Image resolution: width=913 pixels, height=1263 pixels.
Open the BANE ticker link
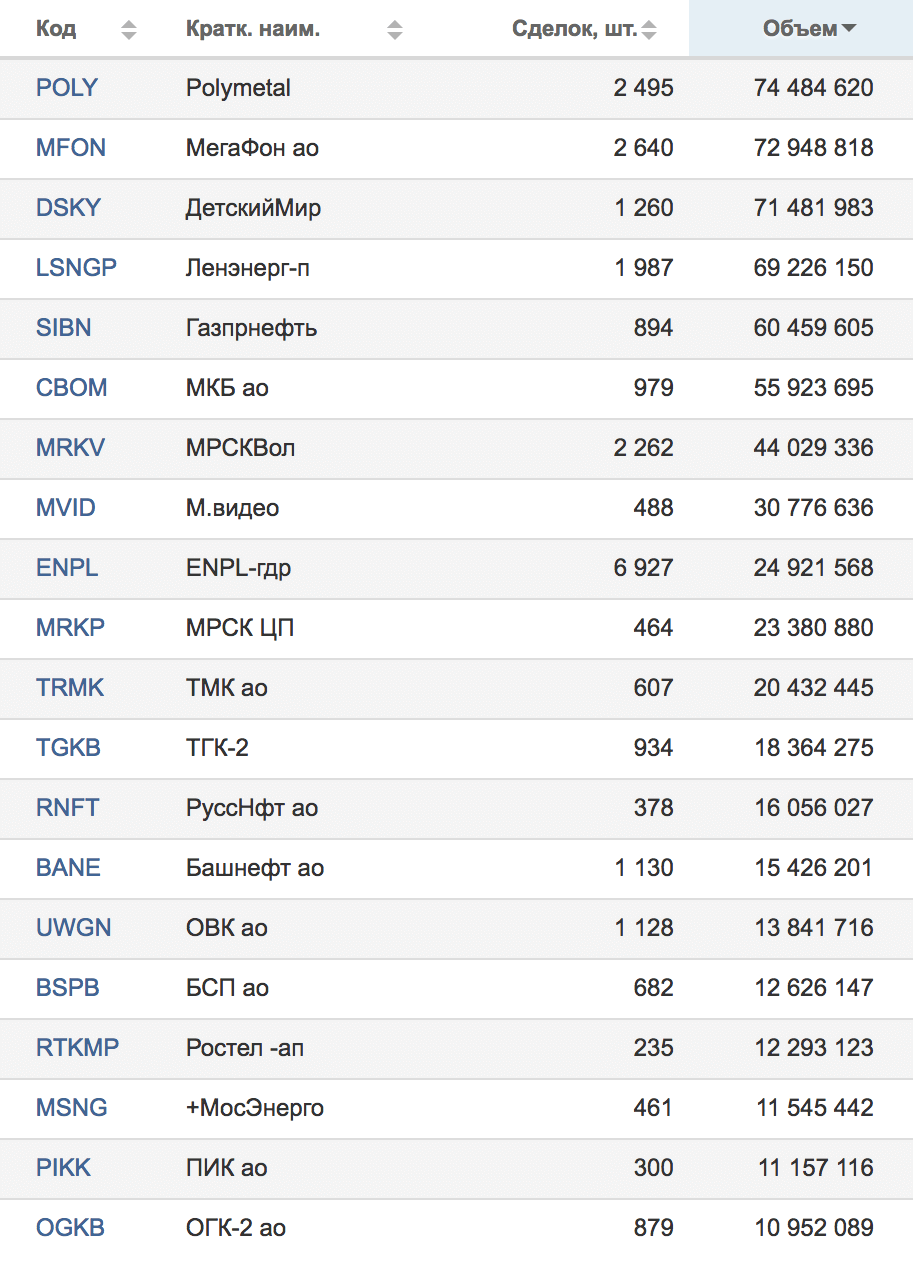[x=68, y=868]
